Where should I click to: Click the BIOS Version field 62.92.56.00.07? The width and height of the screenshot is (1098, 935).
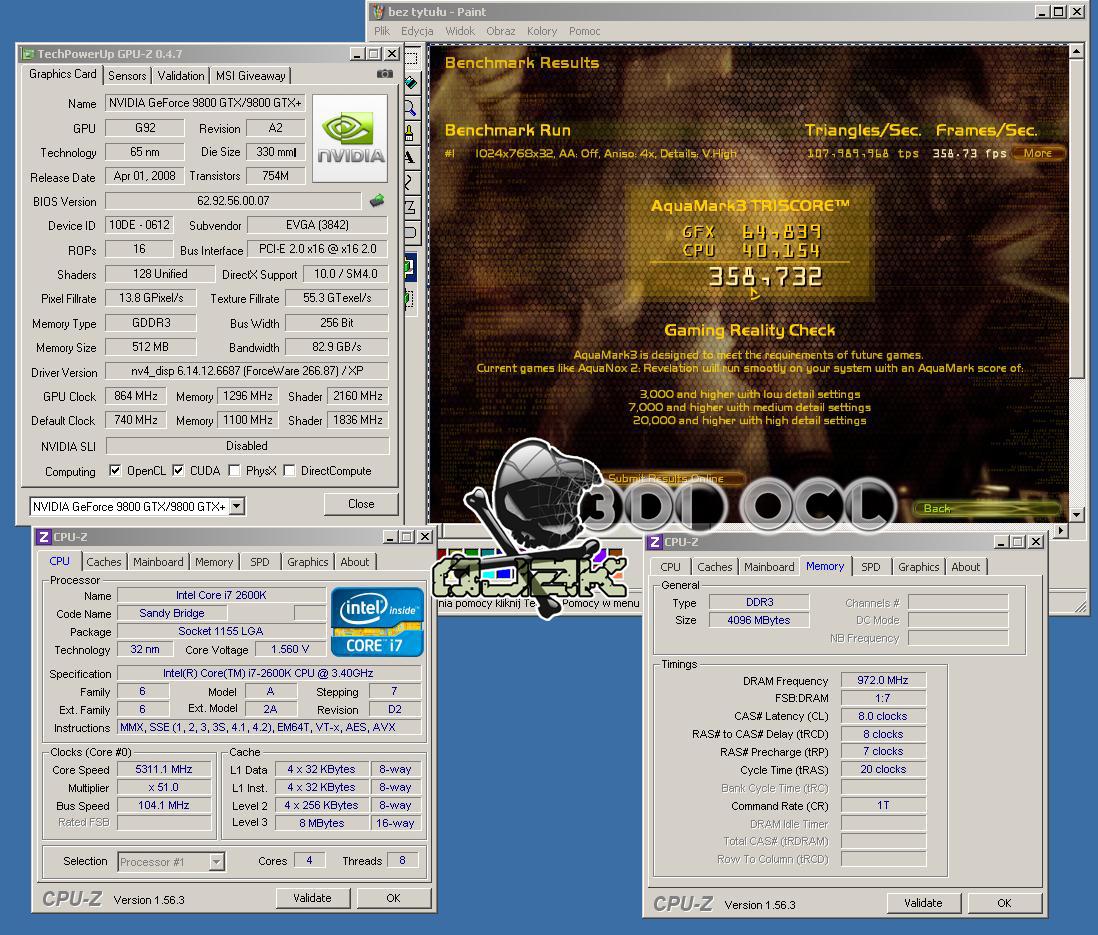pyautogui.click(x=233, y=201)
